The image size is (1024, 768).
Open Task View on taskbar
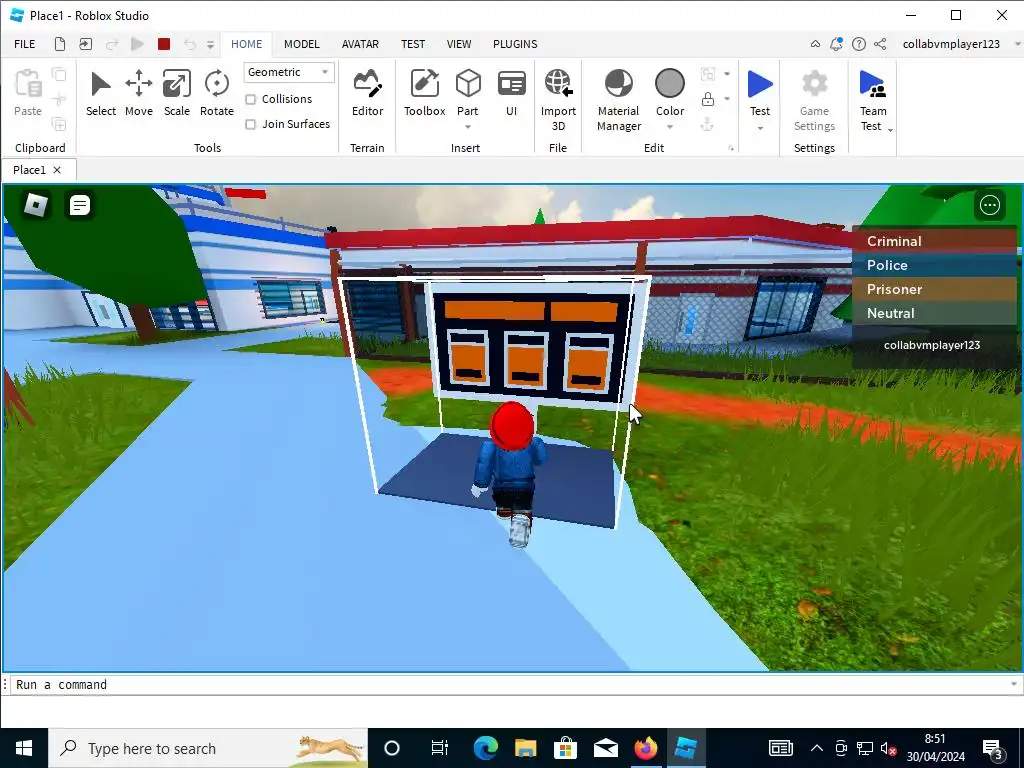[440, 748]
